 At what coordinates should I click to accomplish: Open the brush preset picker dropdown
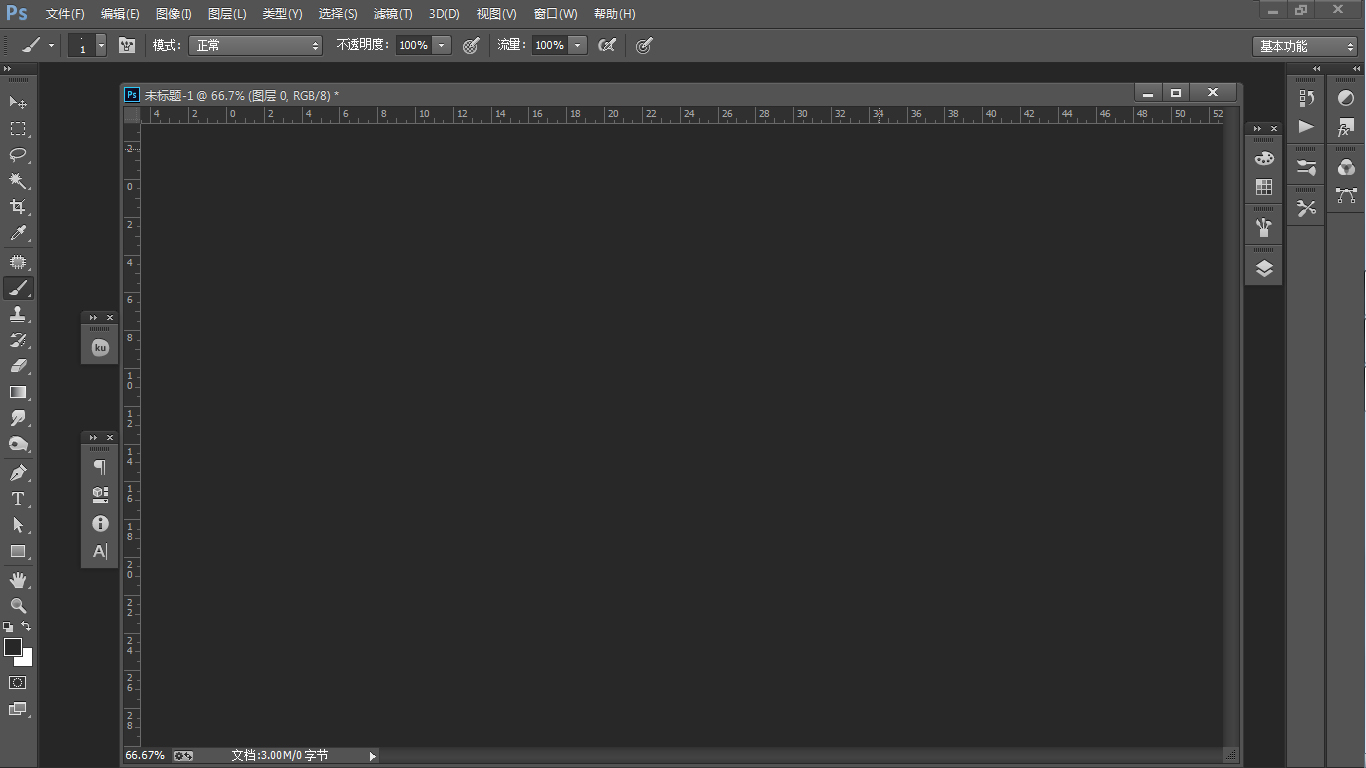tap(101, 45)
